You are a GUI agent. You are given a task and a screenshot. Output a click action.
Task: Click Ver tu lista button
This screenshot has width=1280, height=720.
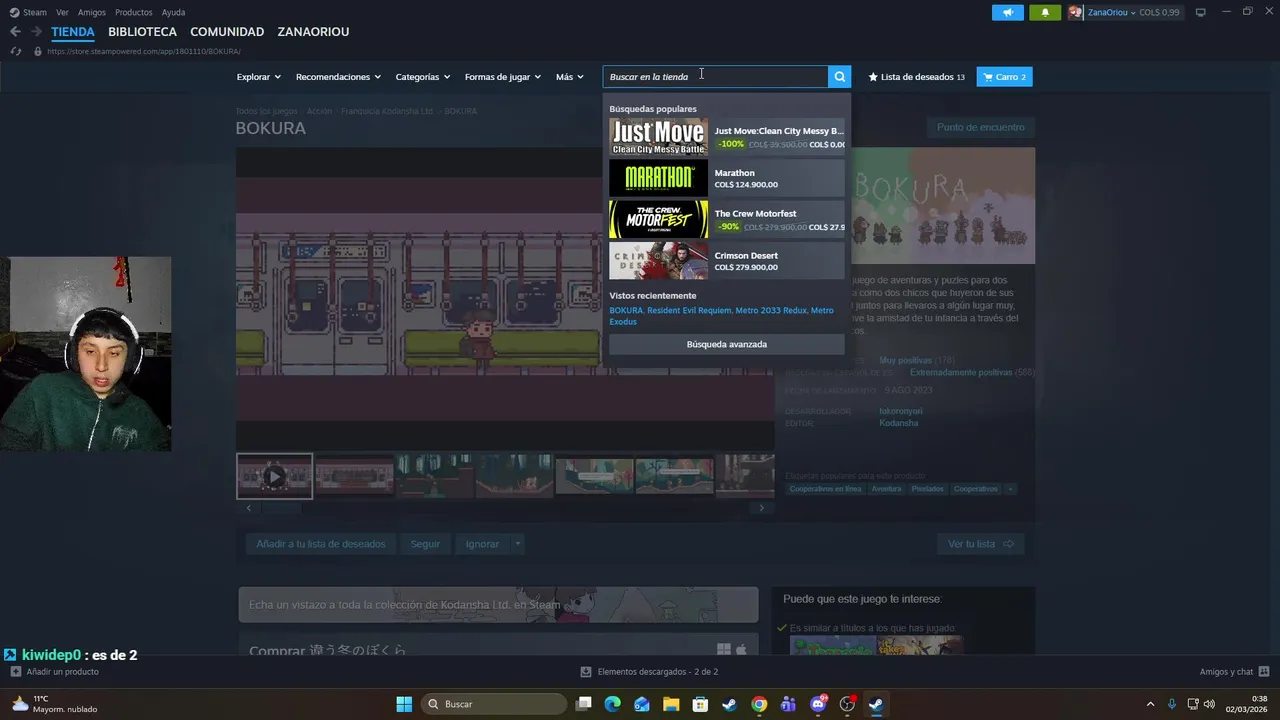click(981, 544)
